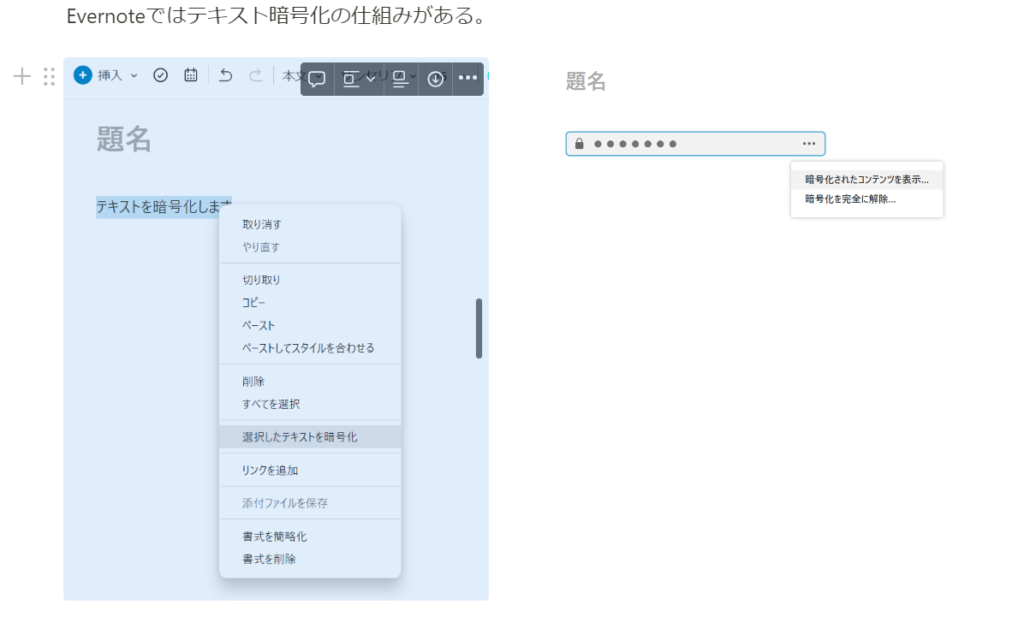Open the three-dot menu on encrypted block
The image size is (1024, 622).
(809, 144)
